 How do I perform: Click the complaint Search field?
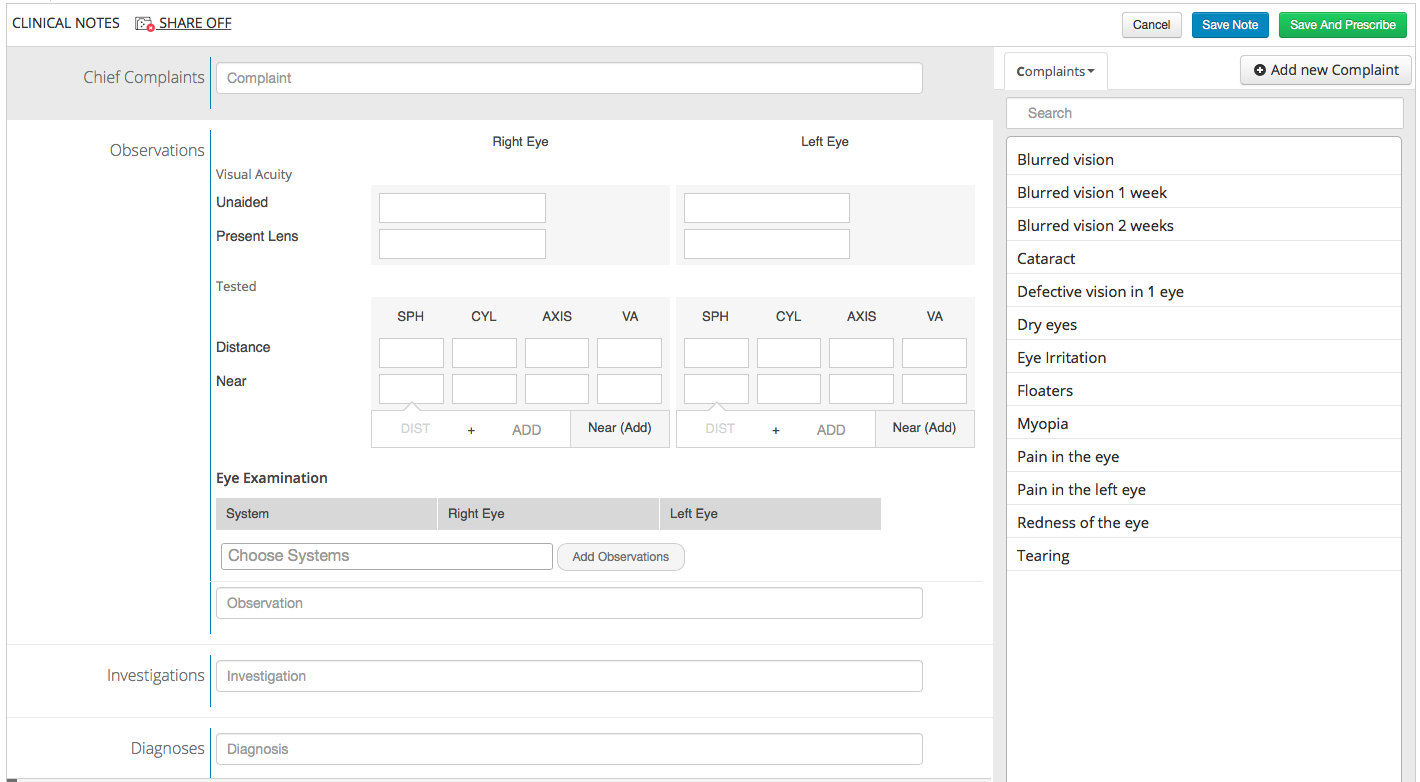click(1204, 112)
